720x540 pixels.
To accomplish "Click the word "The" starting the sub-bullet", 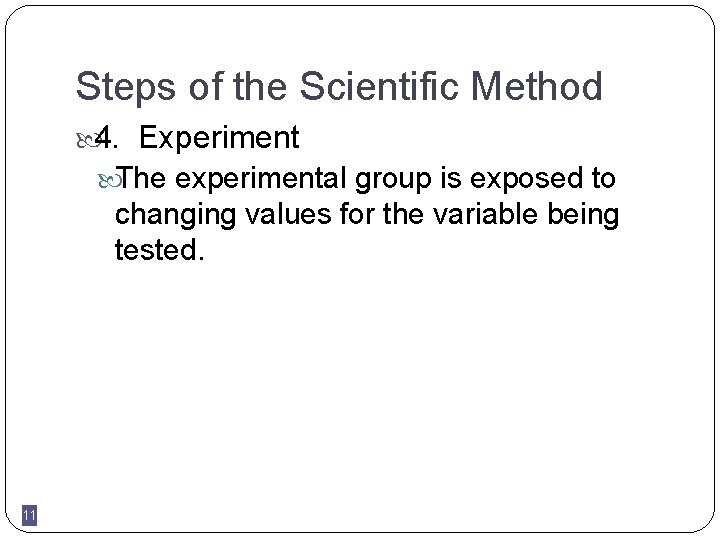I will 150,178.
